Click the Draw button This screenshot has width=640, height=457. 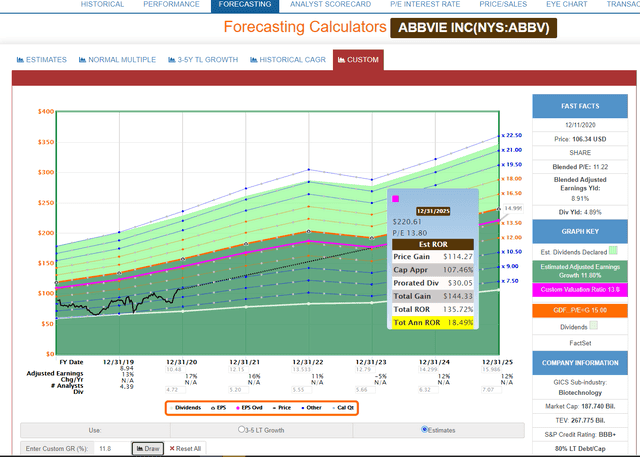point(148,448)
